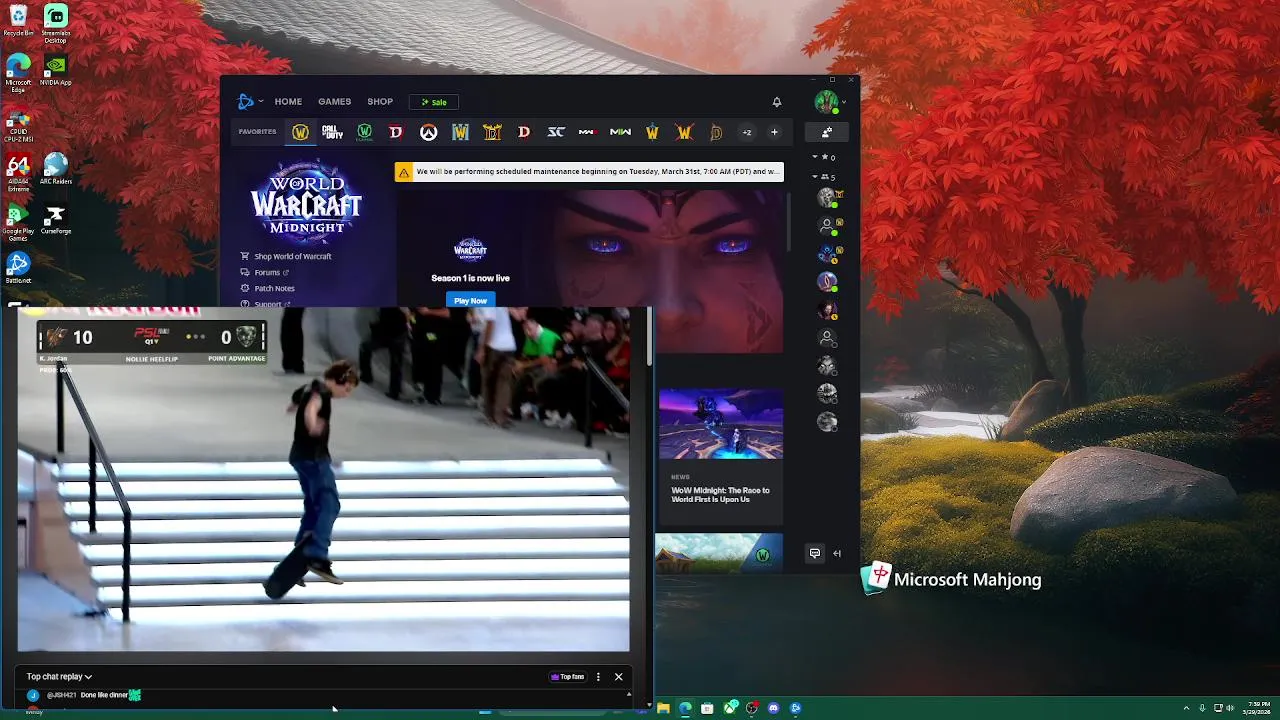
Task: Click the green Sale button
Action: [x=434, y=102]
